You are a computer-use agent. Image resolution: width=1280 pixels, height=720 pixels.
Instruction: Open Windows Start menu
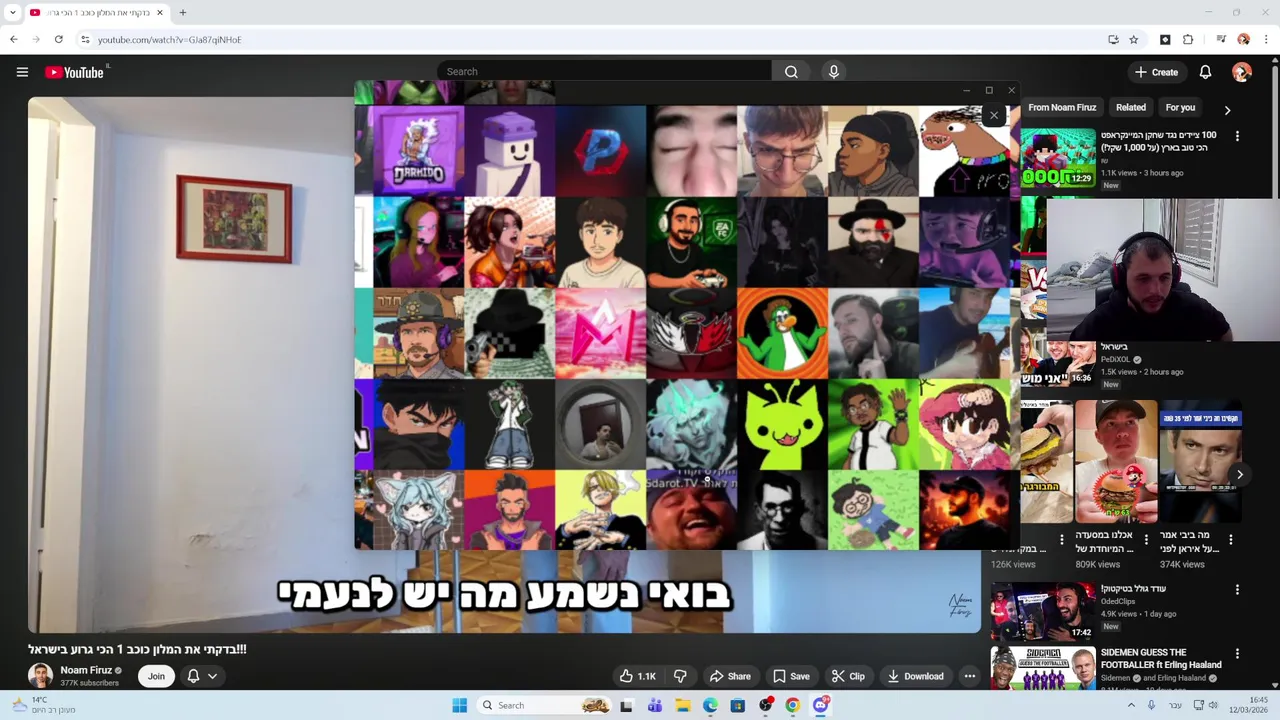[x=459, y=705]
